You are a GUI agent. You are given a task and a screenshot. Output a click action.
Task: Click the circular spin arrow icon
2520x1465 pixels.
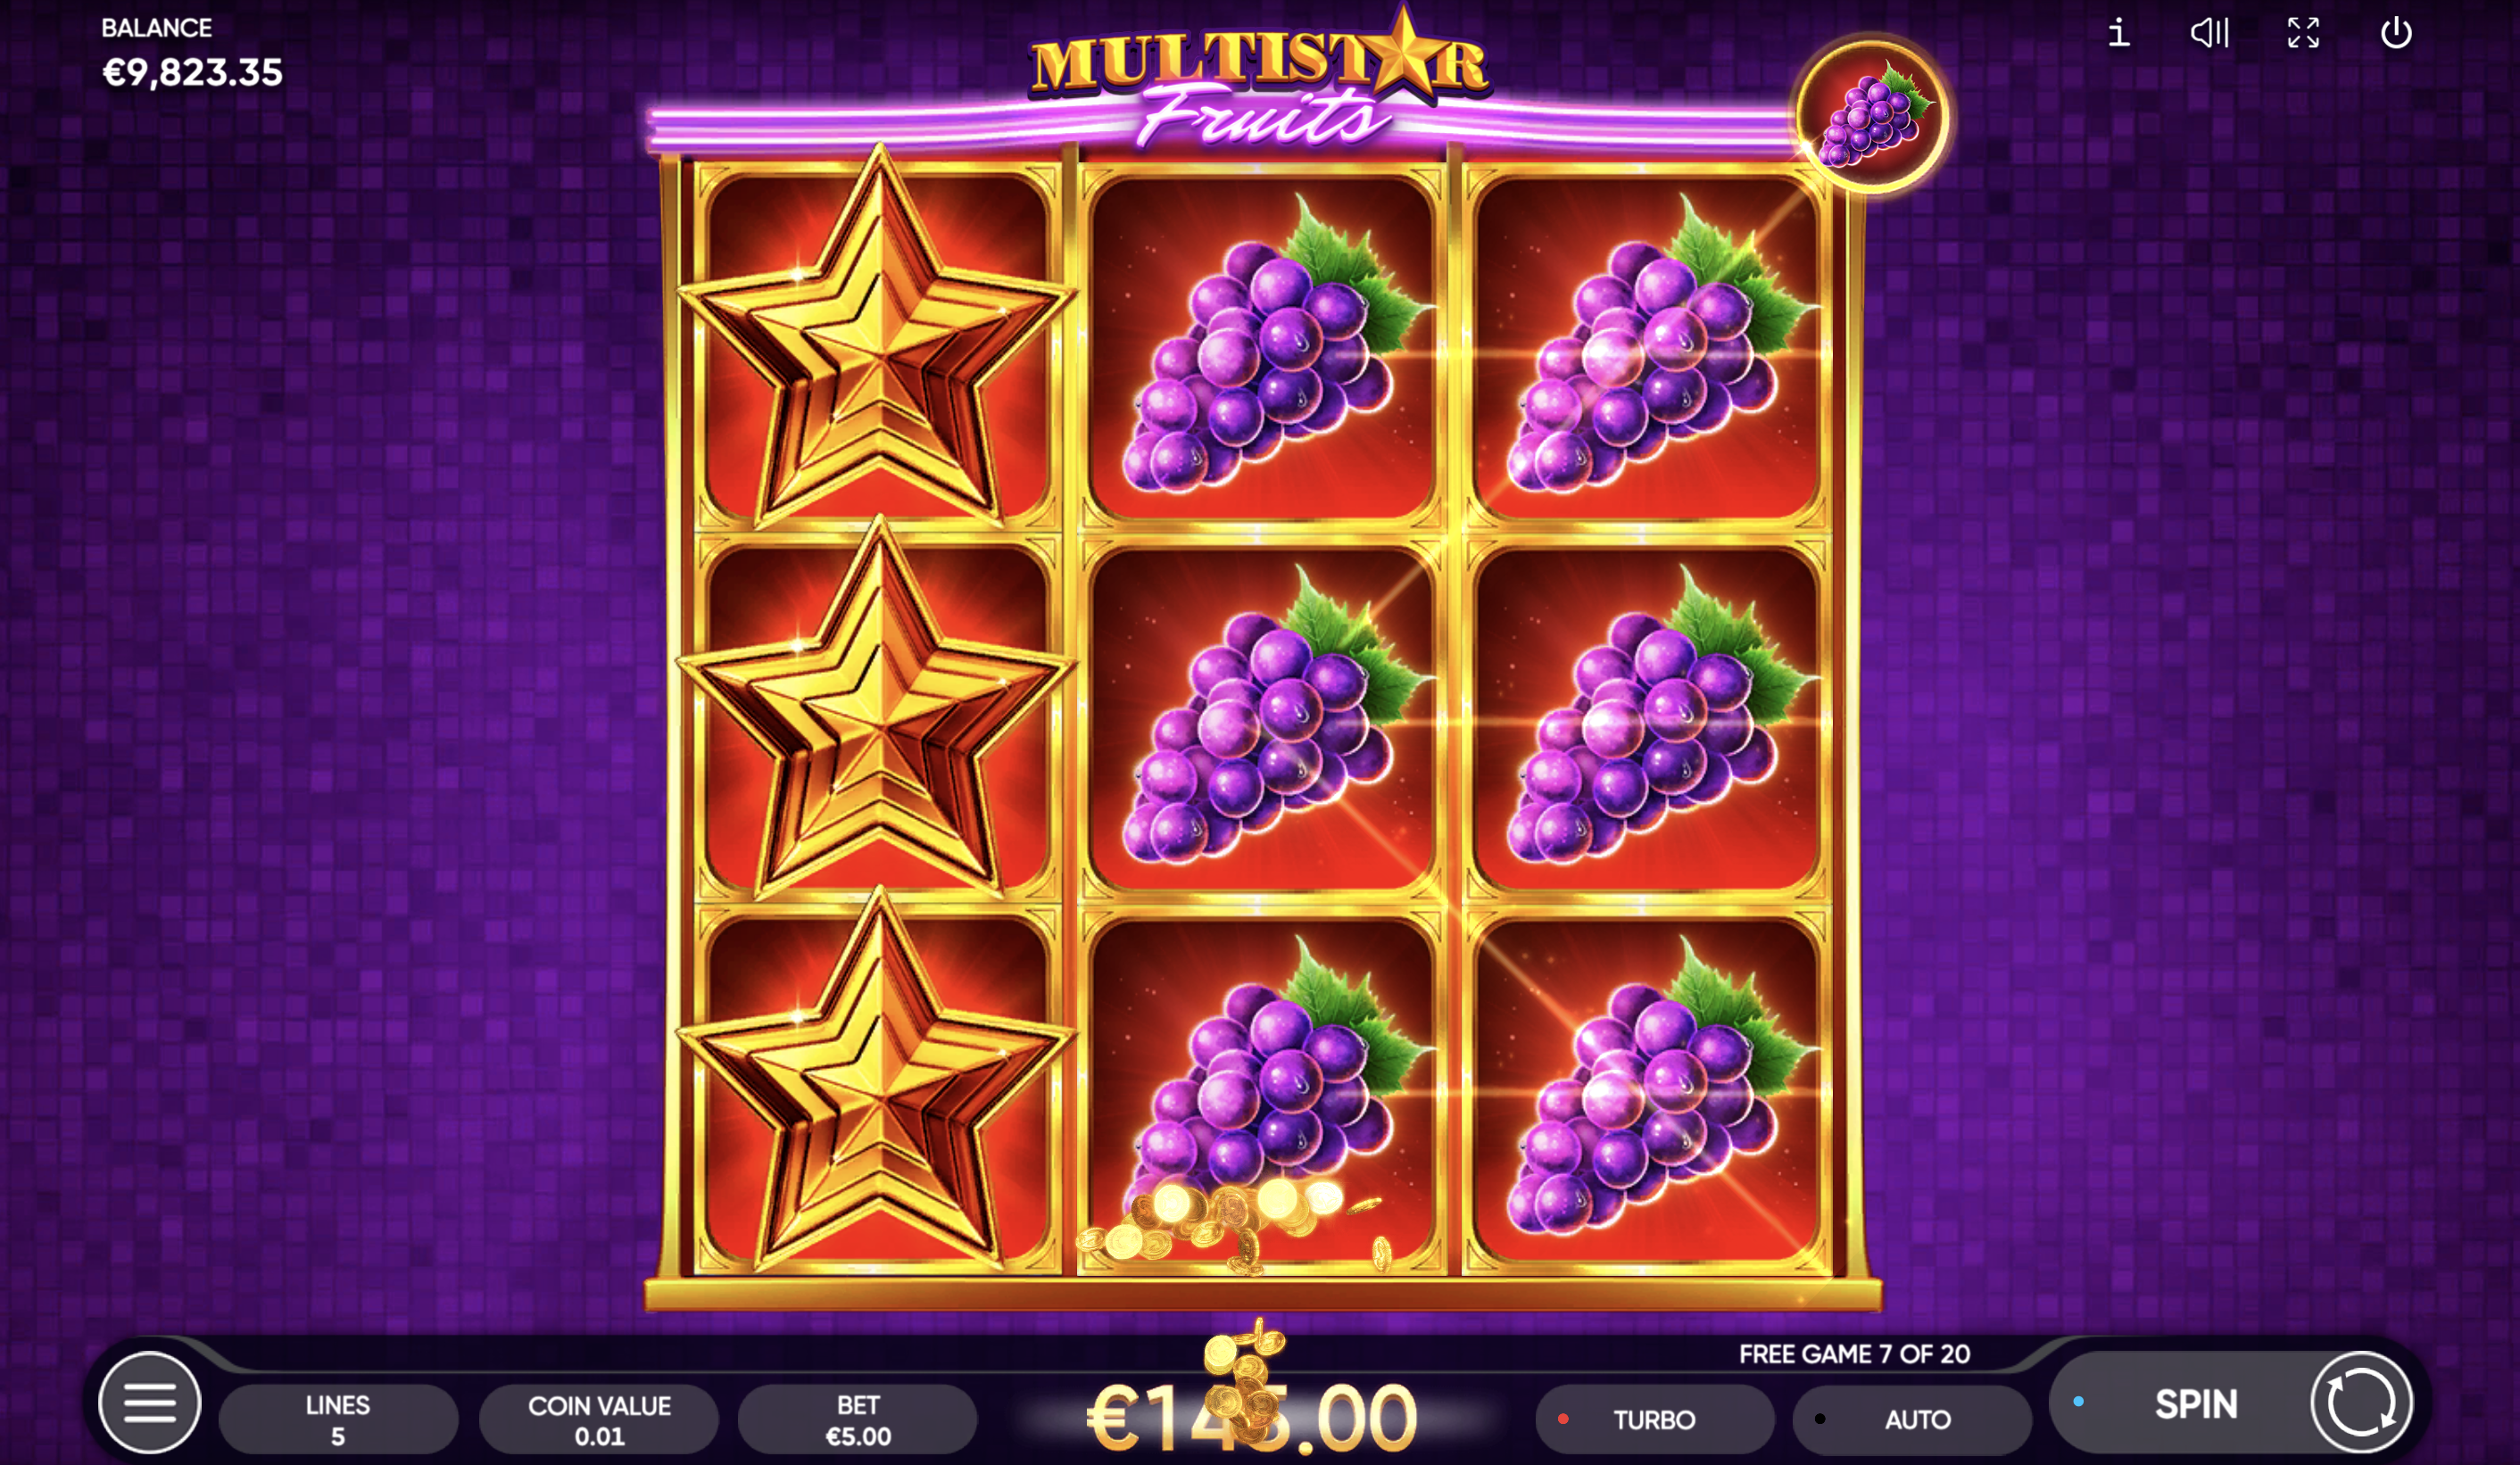click(x=2361, y=1402)
